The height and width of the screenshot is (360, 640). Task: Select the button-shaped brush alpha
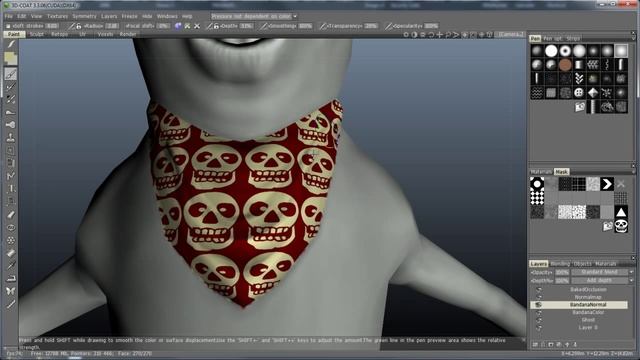[579, 93]
